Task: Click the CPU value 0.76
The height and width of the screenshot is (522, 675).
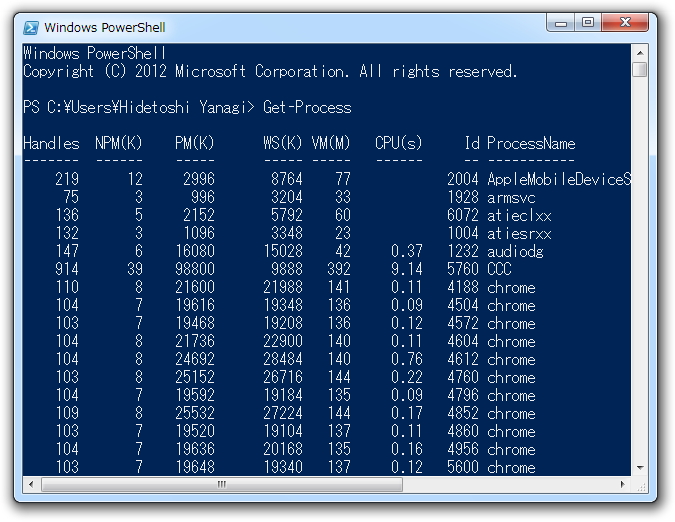Action: [407, 359]
